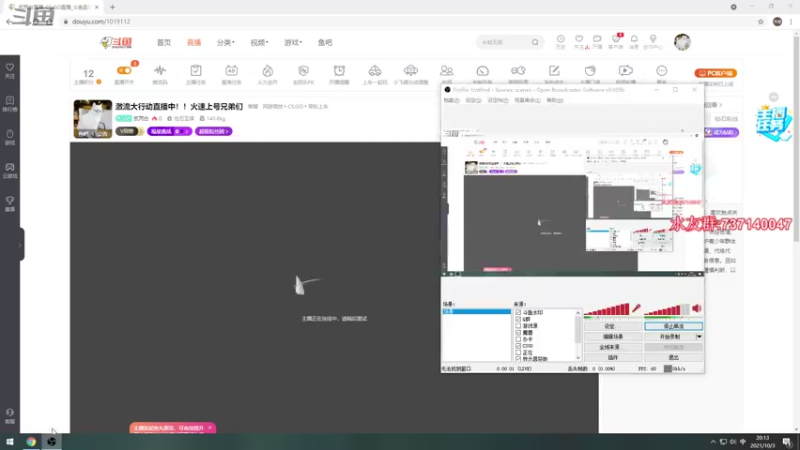Check the 正在 source in OBS
Image resolution: width=800 pixels, height=450 pixels.
tap(518, 352)
